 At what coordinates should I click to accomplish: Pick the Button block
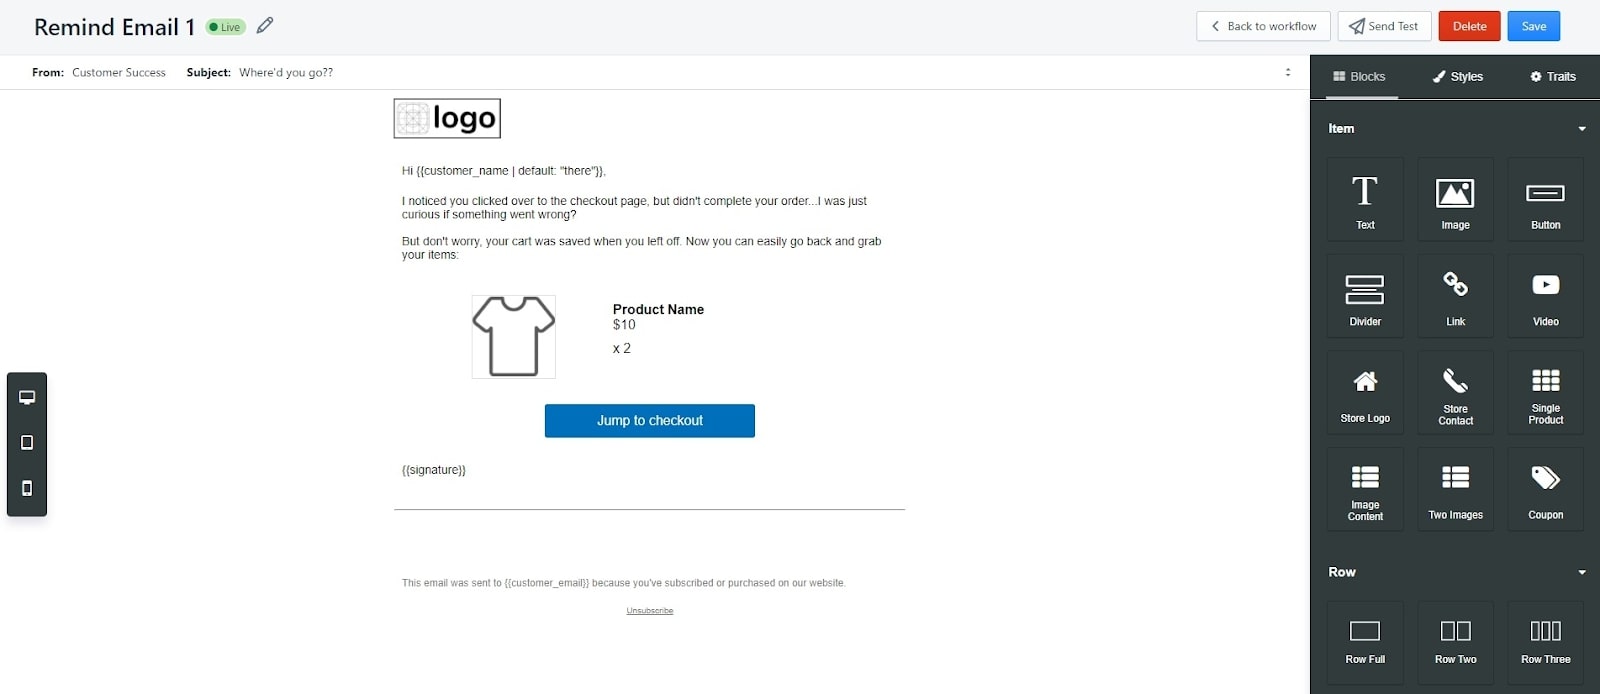point(1545,200)
